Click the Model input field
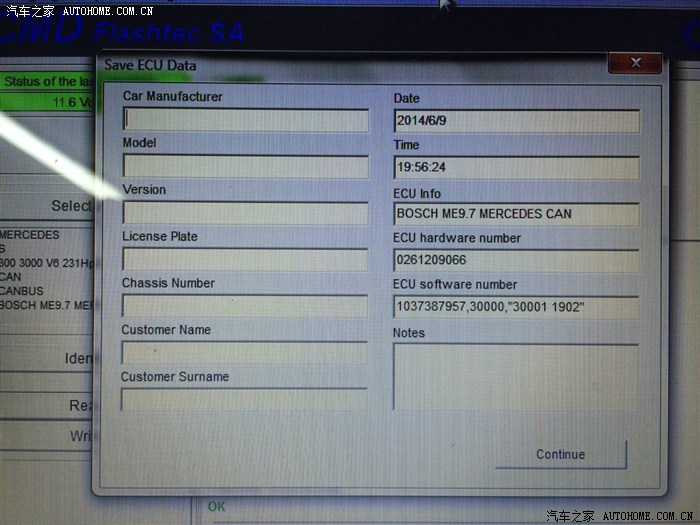700x525 pixels. click(246, 167)
